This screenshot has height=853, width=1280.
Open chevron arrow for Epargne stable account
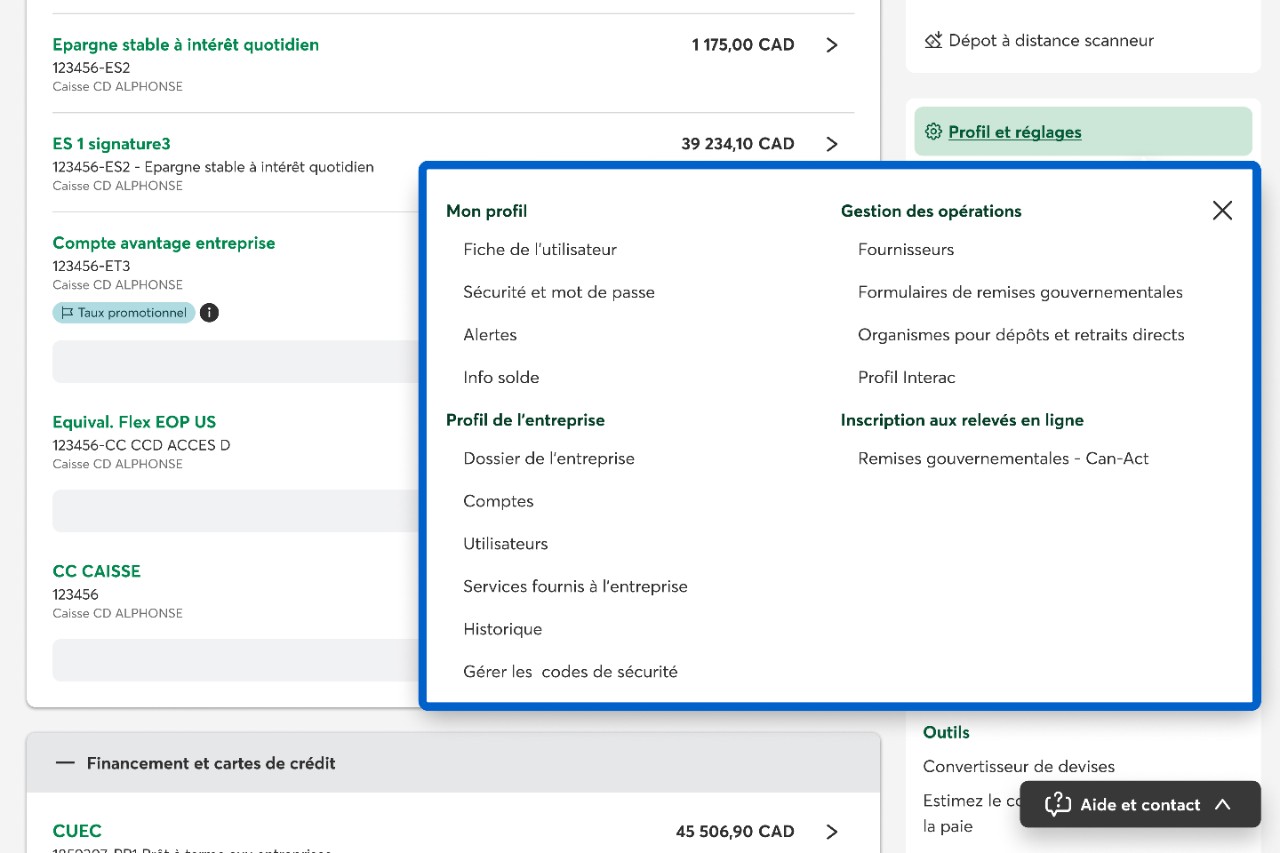coord(831,45)
